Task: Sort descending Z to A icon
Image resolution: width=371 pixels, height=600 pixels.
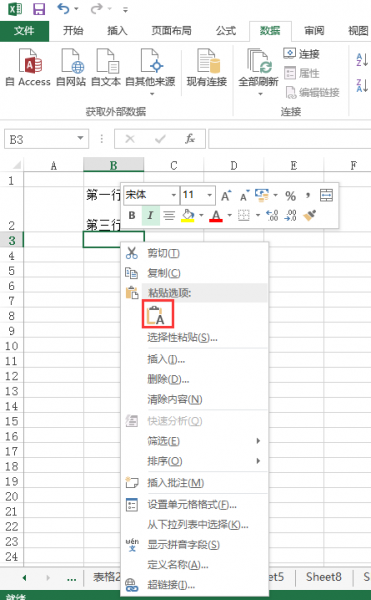Action: click(x=362, y=85)
